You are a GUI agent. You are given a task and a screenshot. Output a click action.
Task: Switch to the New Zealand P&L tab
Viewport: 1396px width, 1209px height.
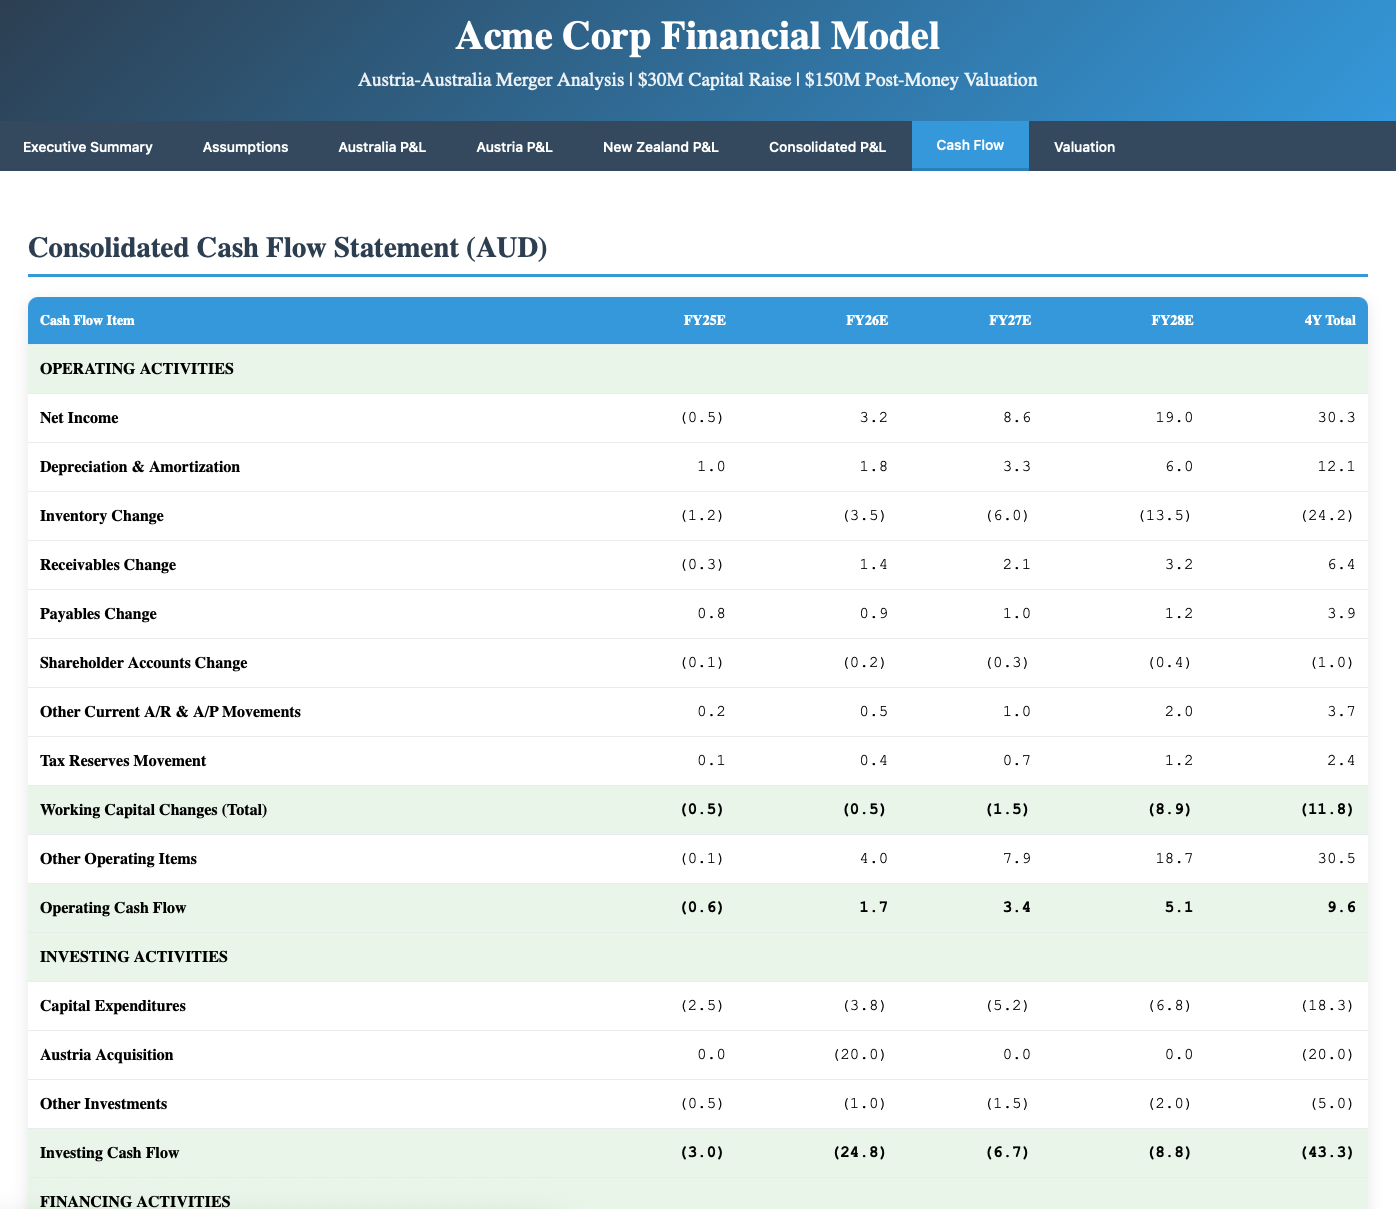[x=660, y=146]
